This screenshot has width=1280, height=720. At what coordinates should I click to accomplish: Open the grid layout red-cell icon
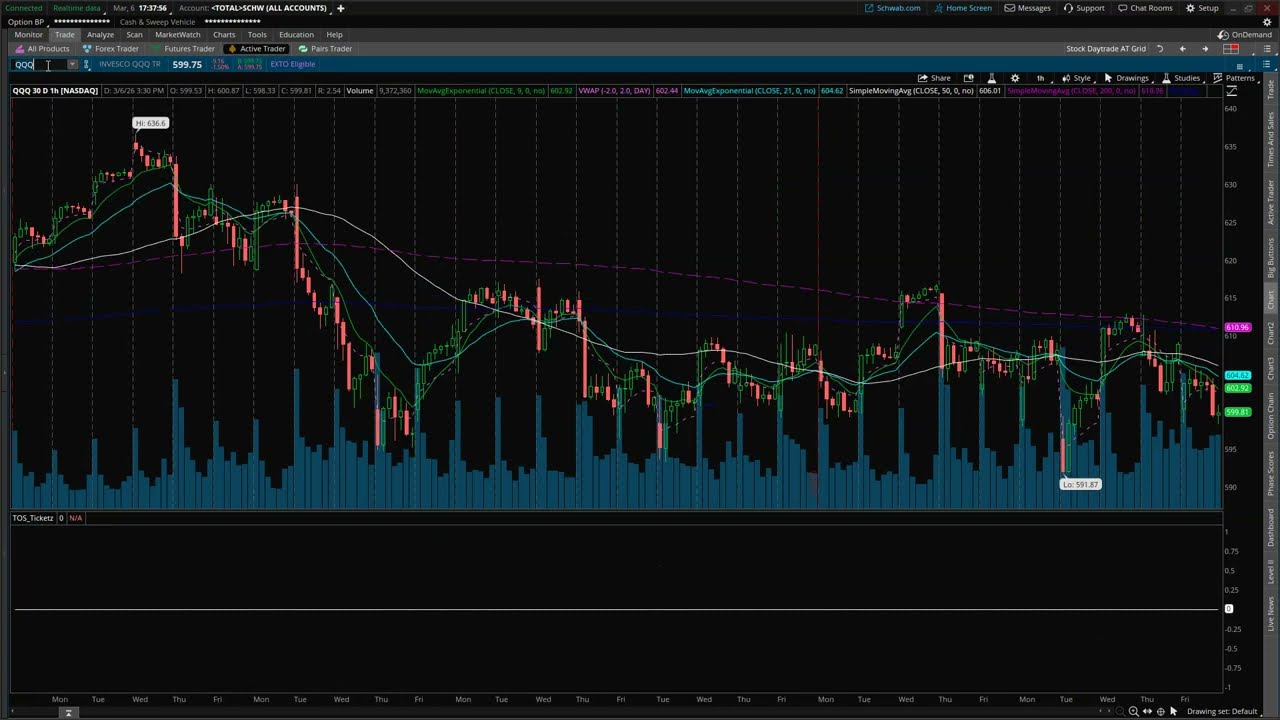pos(1231,49)
